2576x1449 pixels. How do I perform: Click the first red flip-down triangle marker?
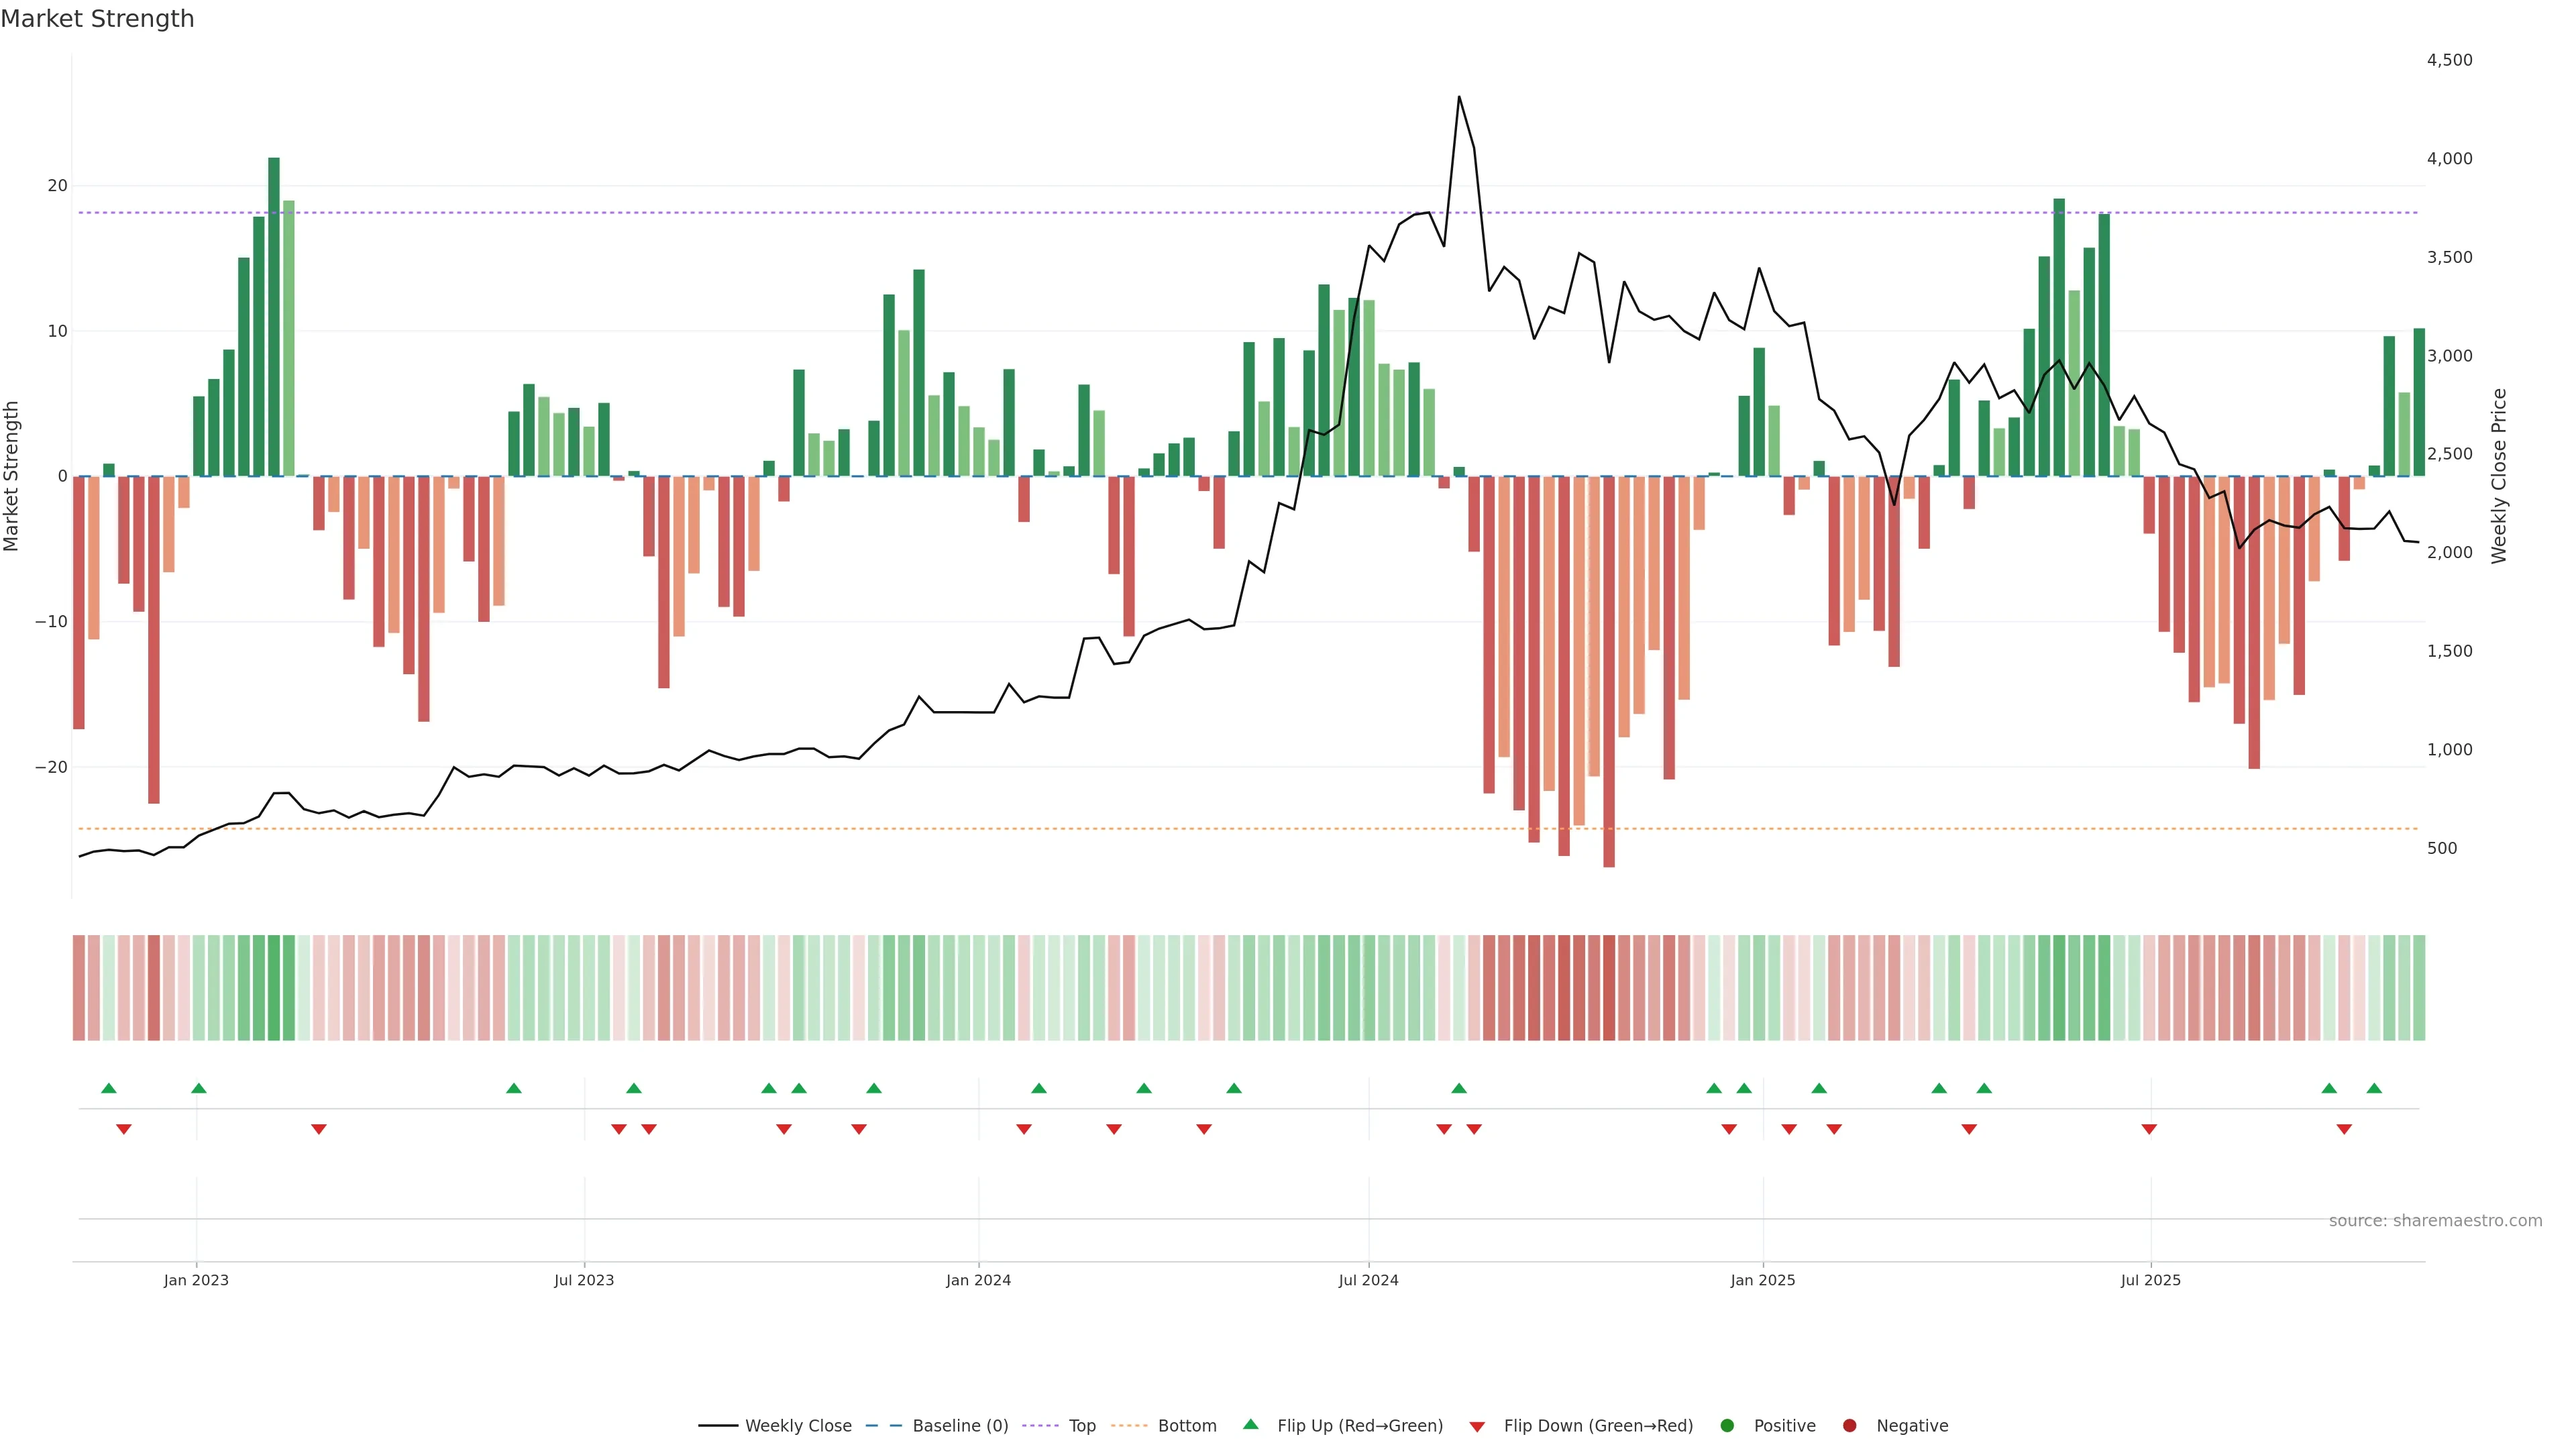[124, 1129]
